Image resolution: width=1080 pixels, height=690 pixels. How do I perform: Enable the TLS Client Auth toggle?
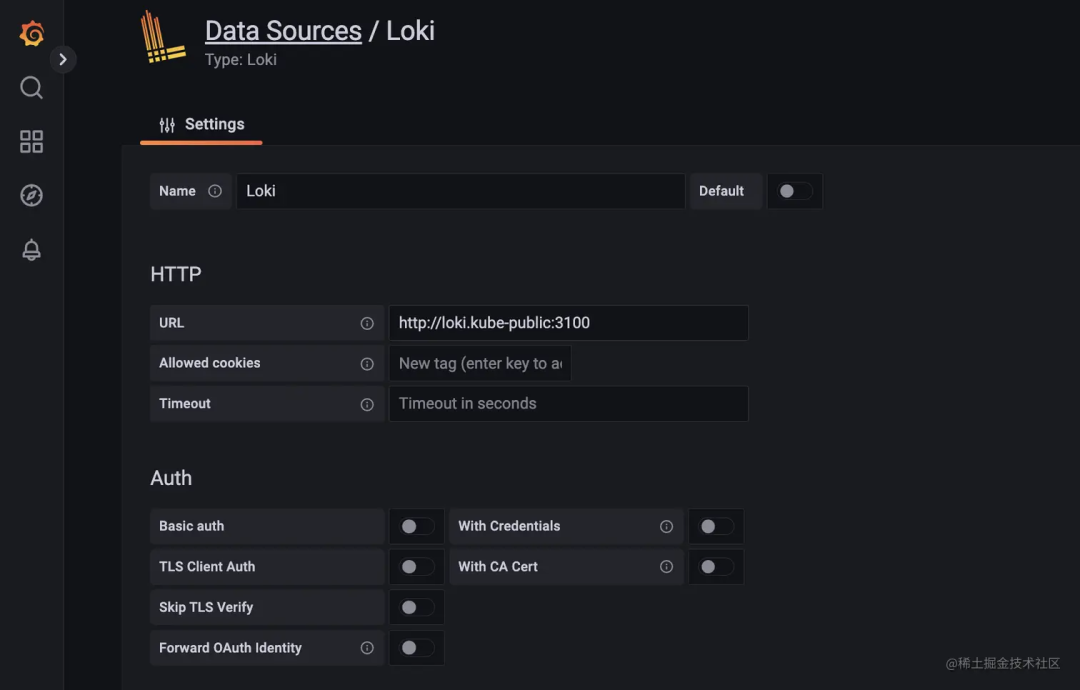pos(417,567)
